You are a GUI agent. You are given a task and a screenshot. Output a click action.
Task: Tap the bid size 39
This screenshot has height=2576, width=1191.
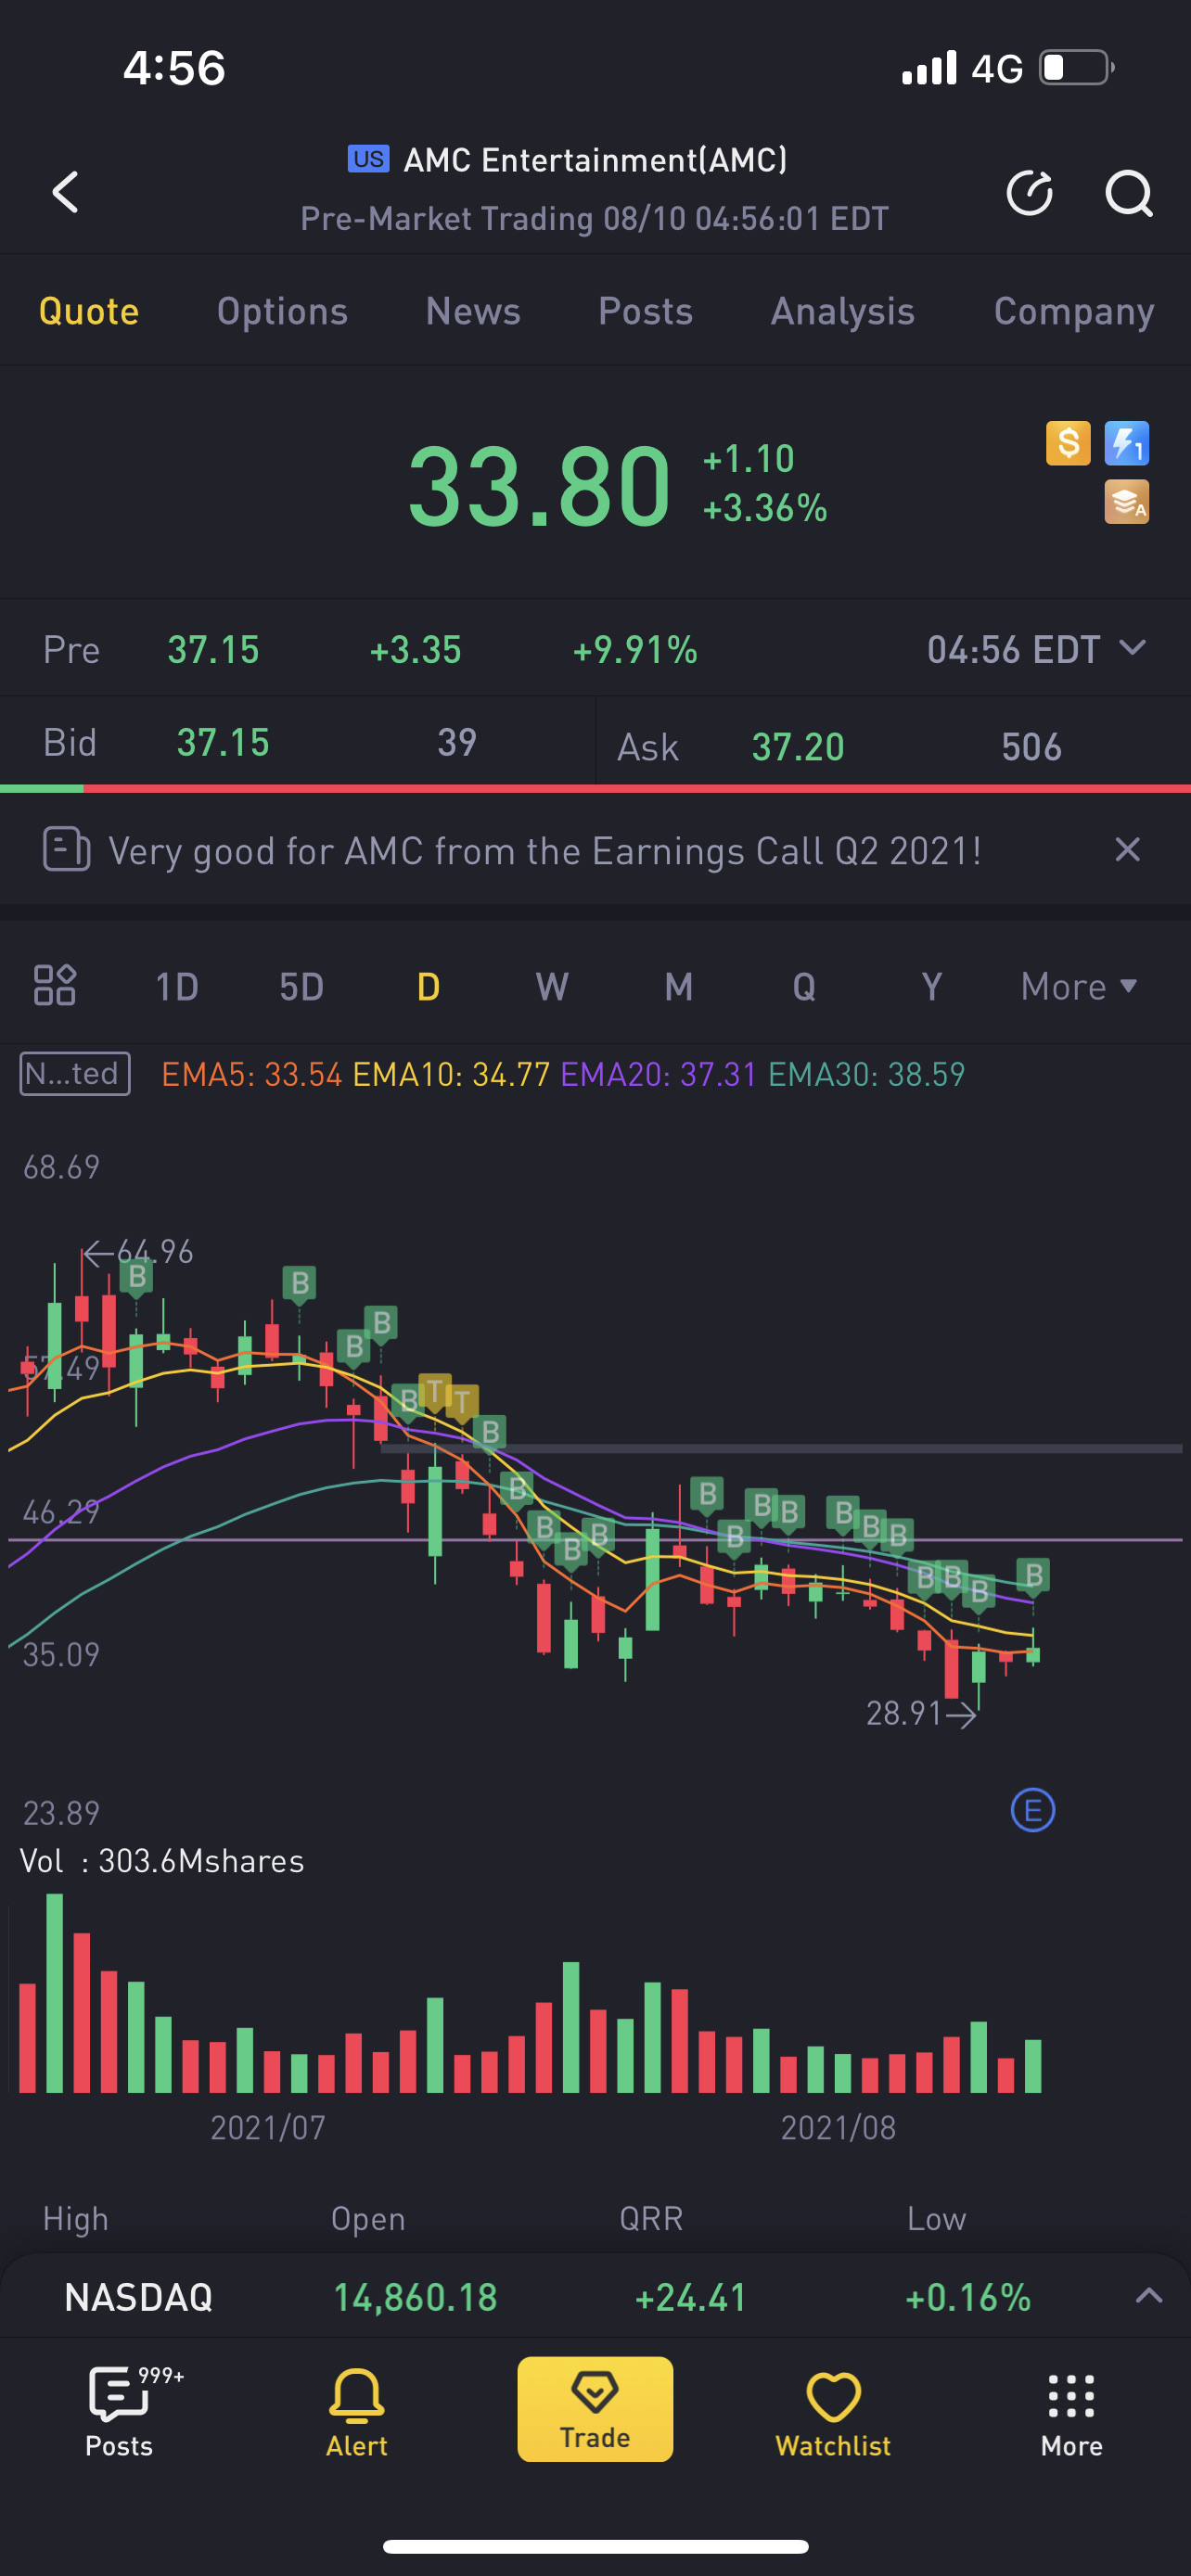[457, 743]
